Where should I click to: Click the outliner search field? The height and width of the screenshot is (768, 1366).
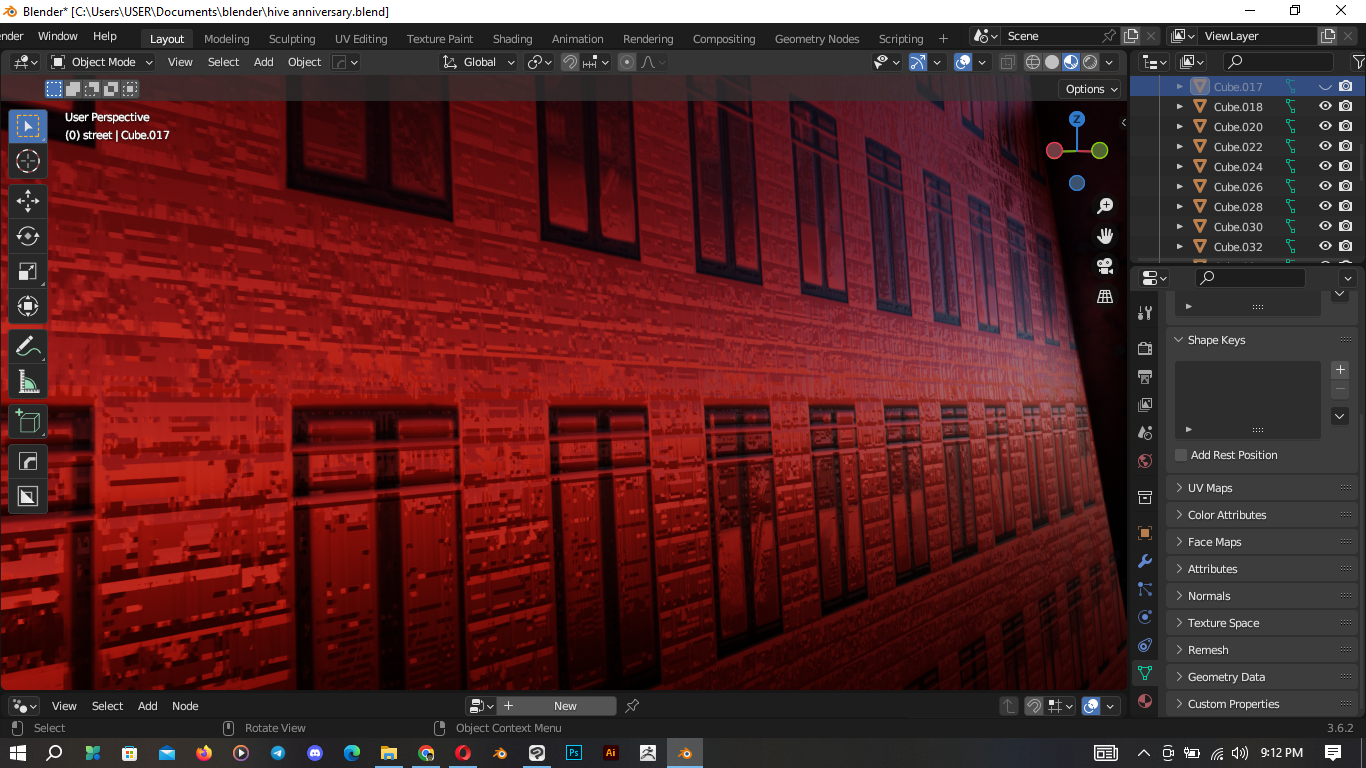tap(1278, 62)
